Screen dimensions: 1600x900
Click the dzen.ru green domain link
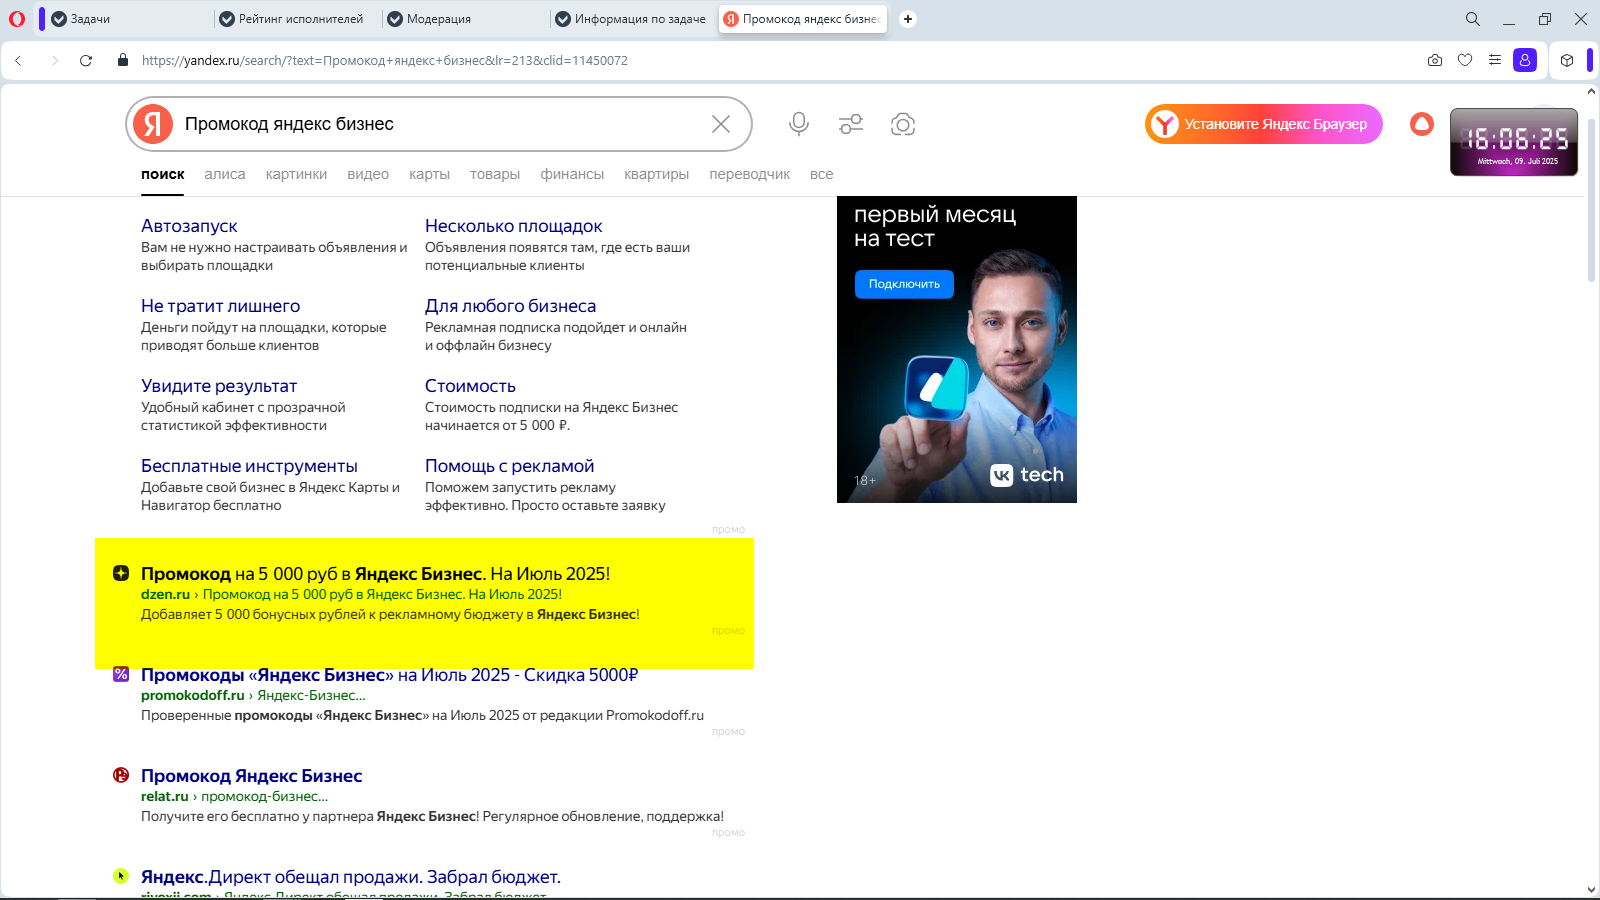point(165,594)
